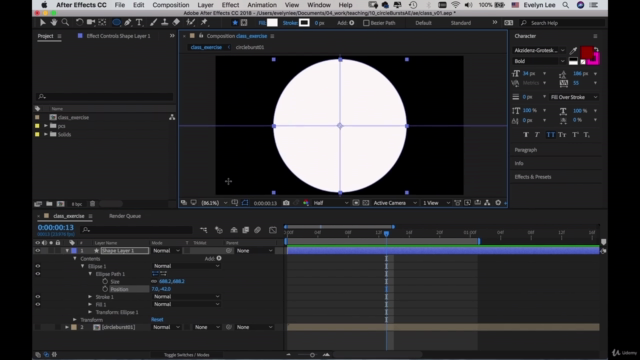Click the Reset link for Transform

[x=157, y=320]
